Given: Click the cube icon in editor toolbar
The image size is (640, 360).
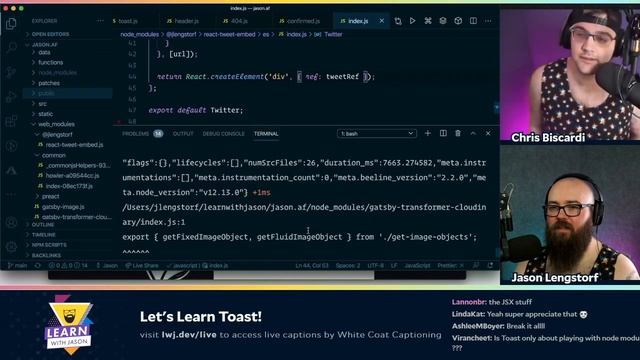Looking at the screenshot, I should tap(458, 21).
